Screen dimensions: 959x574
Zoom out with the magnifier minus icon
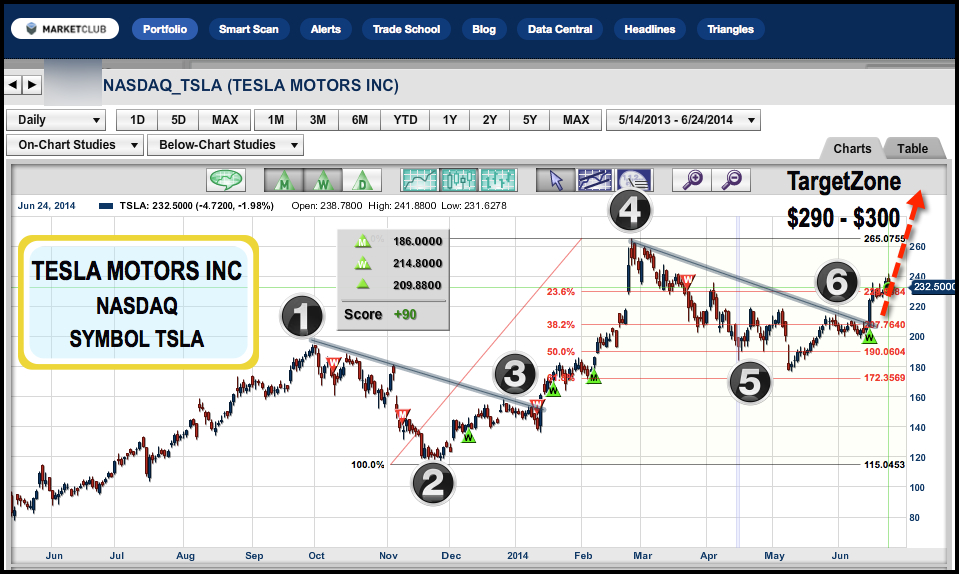point(731,180)
